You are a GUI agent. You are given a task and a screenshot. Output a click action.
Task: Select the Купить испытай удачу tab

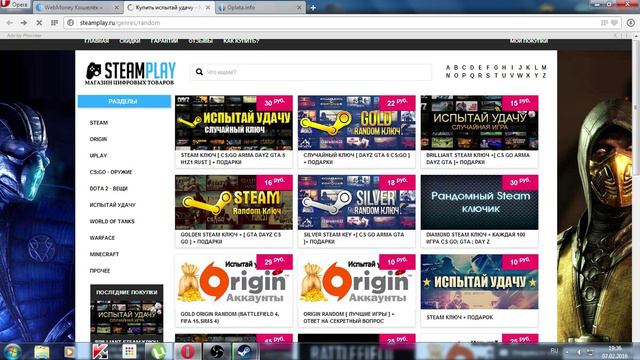point(168,7)
